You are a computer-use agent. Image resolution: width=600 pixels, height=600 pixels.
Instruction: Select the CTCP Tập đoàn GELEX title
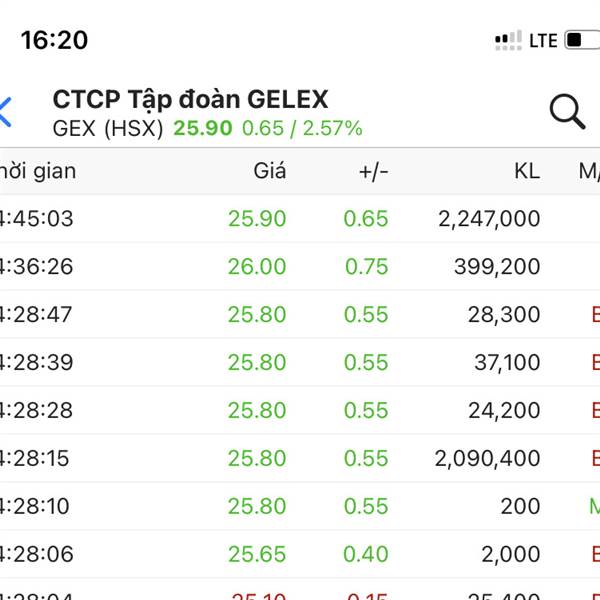[x=190, y=99]
